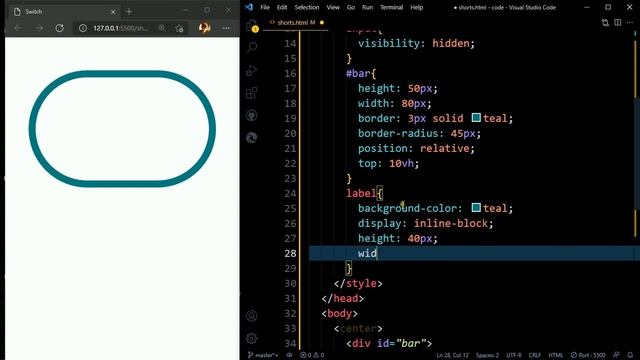This screenshot has width=640, height=360.
Task: Click the add to favorites star icon
Action: 179,28
